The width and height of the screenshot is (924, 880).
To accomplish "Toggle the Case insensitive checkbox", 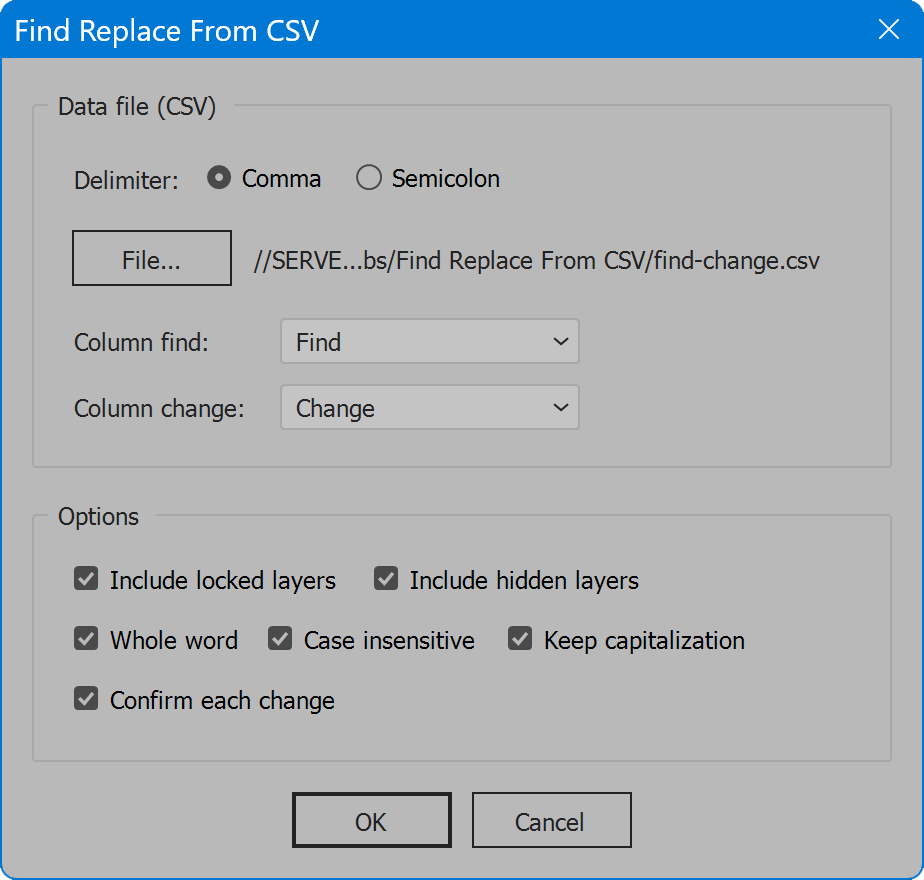I will point(280,639).
